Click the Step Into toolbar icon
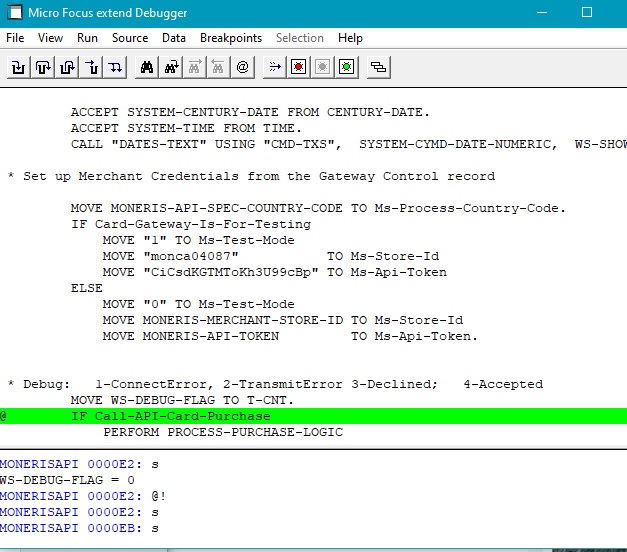 click(x=18, y=67)
